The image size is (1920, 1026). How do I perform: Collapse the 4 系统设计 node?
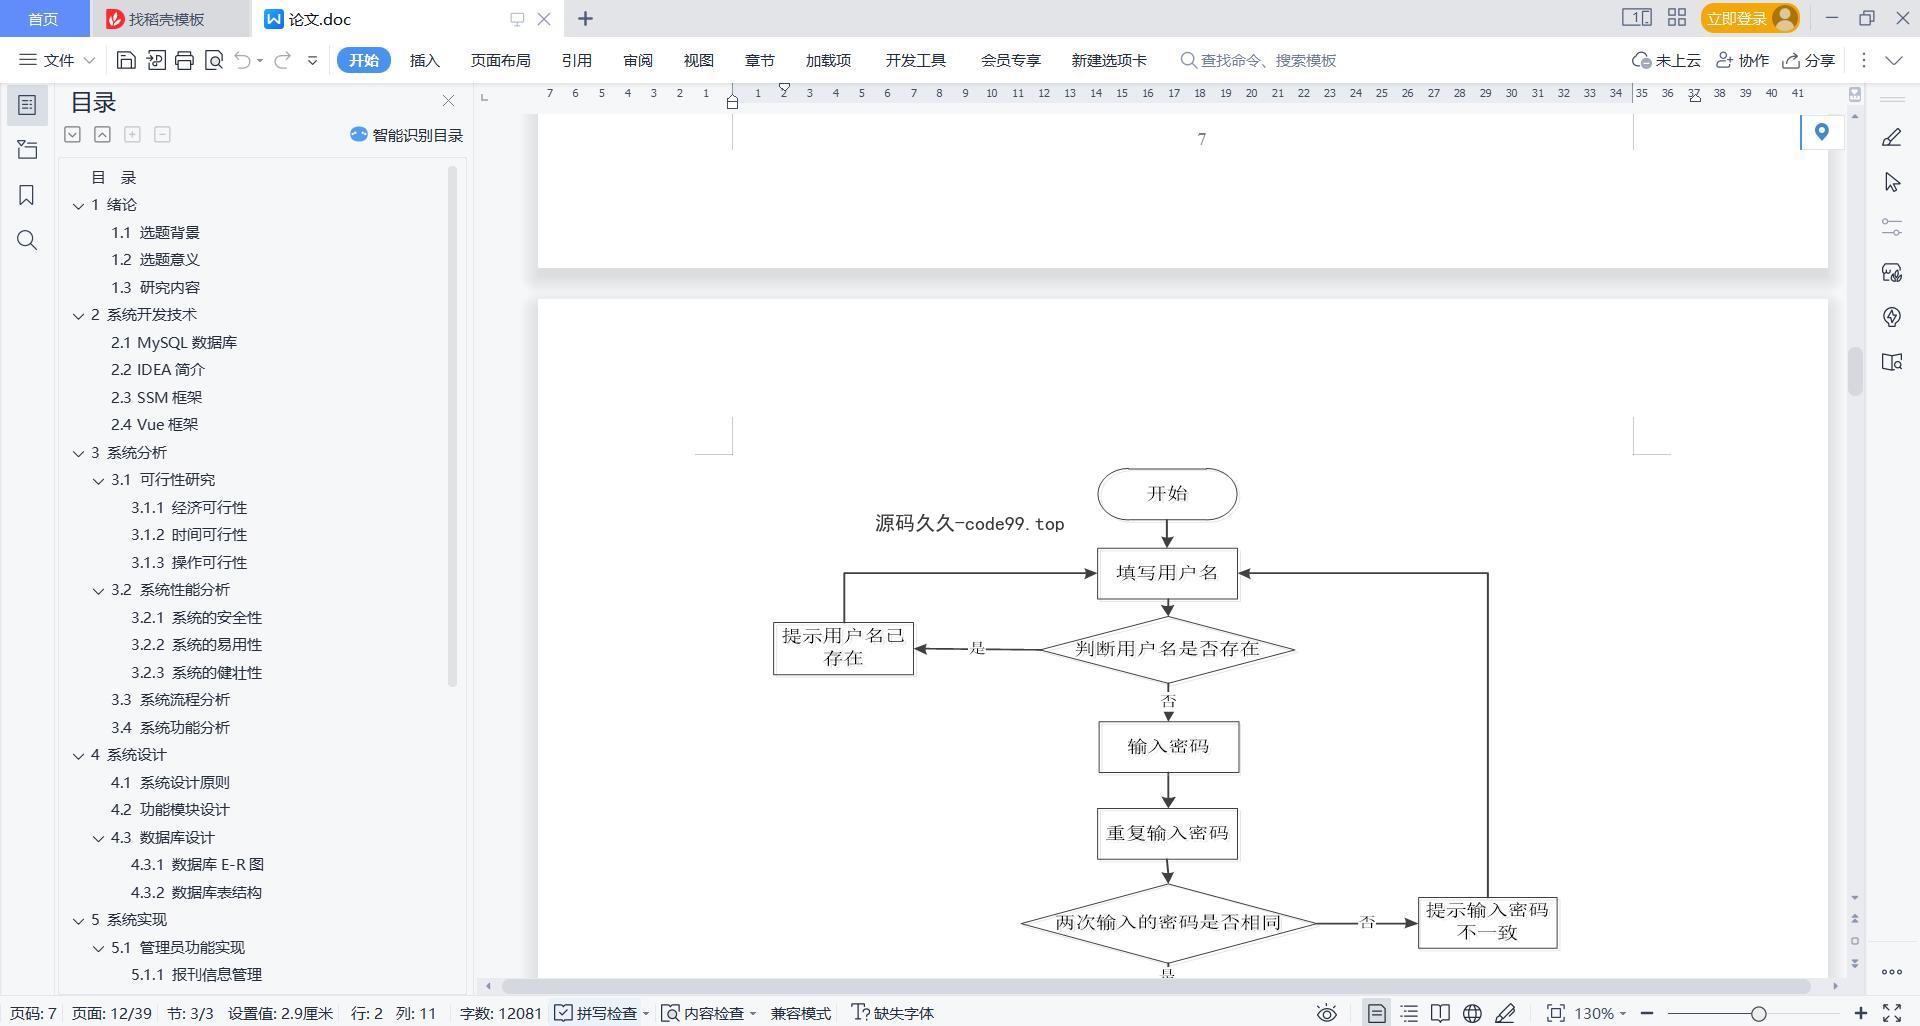click(x=79, y=755)
